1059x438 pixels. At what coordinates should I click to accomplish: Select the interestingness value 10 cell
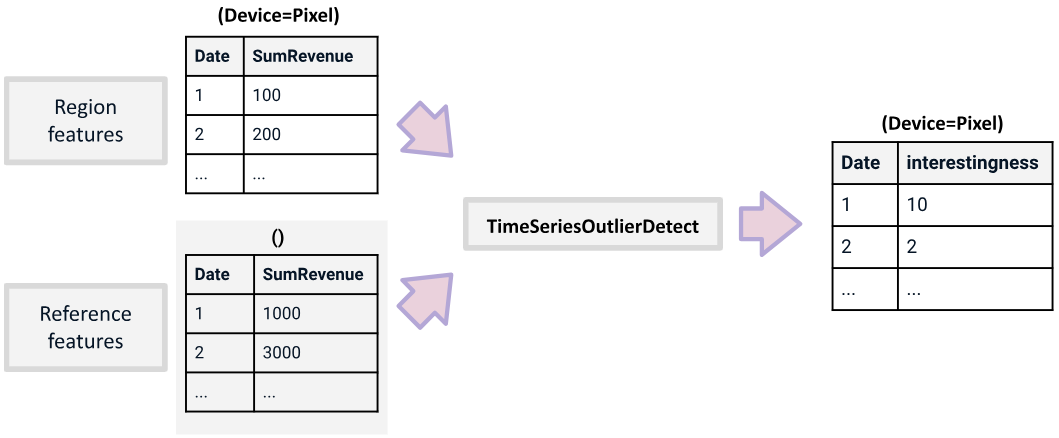(x=972, y=205)
